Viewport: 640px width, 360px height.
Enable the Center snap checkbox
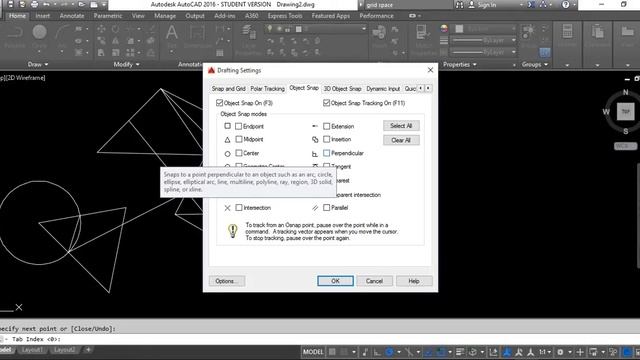coord(239,153)
